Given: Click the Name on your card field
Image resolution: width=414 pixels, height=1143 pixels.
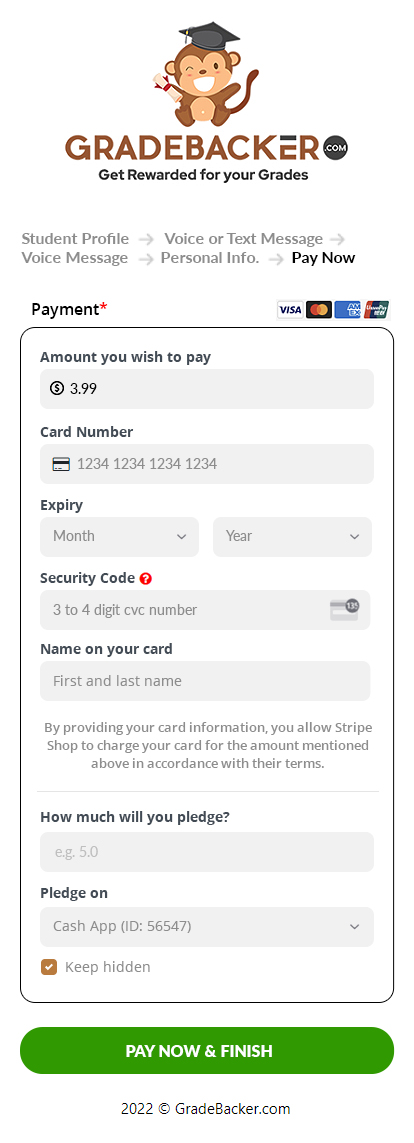Looking at the screenshot, I should 205,681.
